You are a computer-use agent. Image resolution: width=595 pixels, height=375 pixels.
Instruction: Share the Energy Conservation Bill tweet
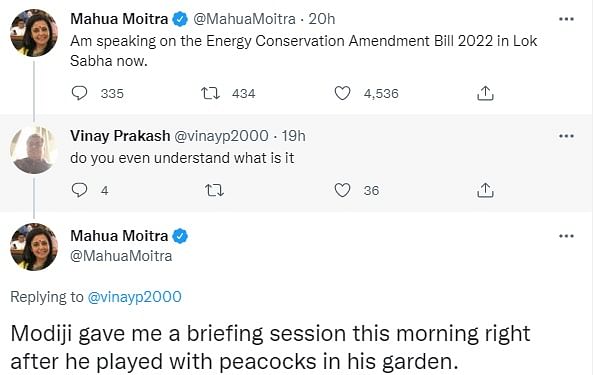click(485, 93)
